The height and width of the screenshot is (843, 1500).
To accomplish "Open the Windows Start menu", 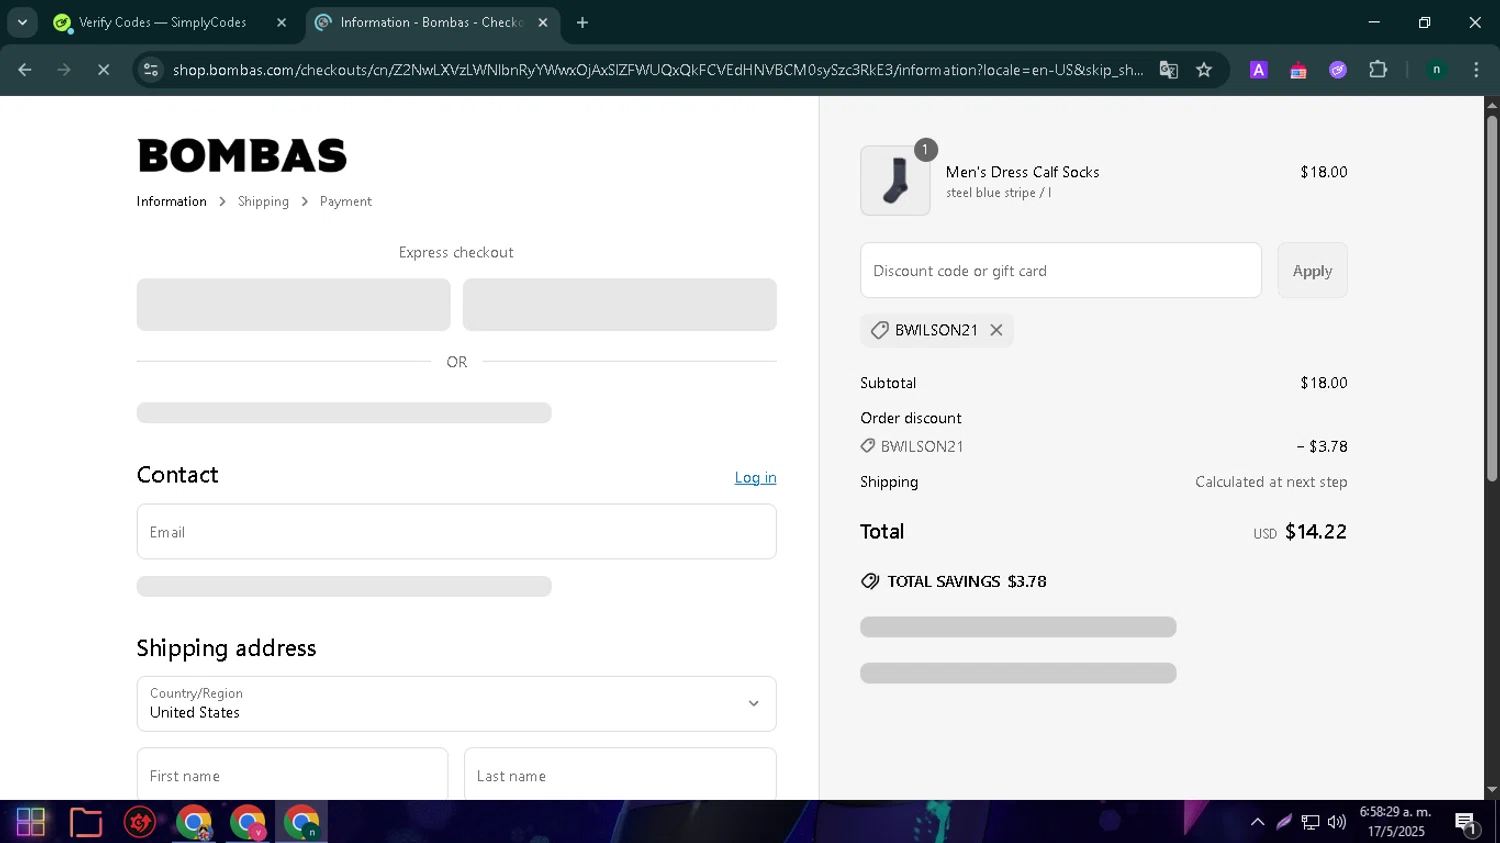I will (31, 822).
